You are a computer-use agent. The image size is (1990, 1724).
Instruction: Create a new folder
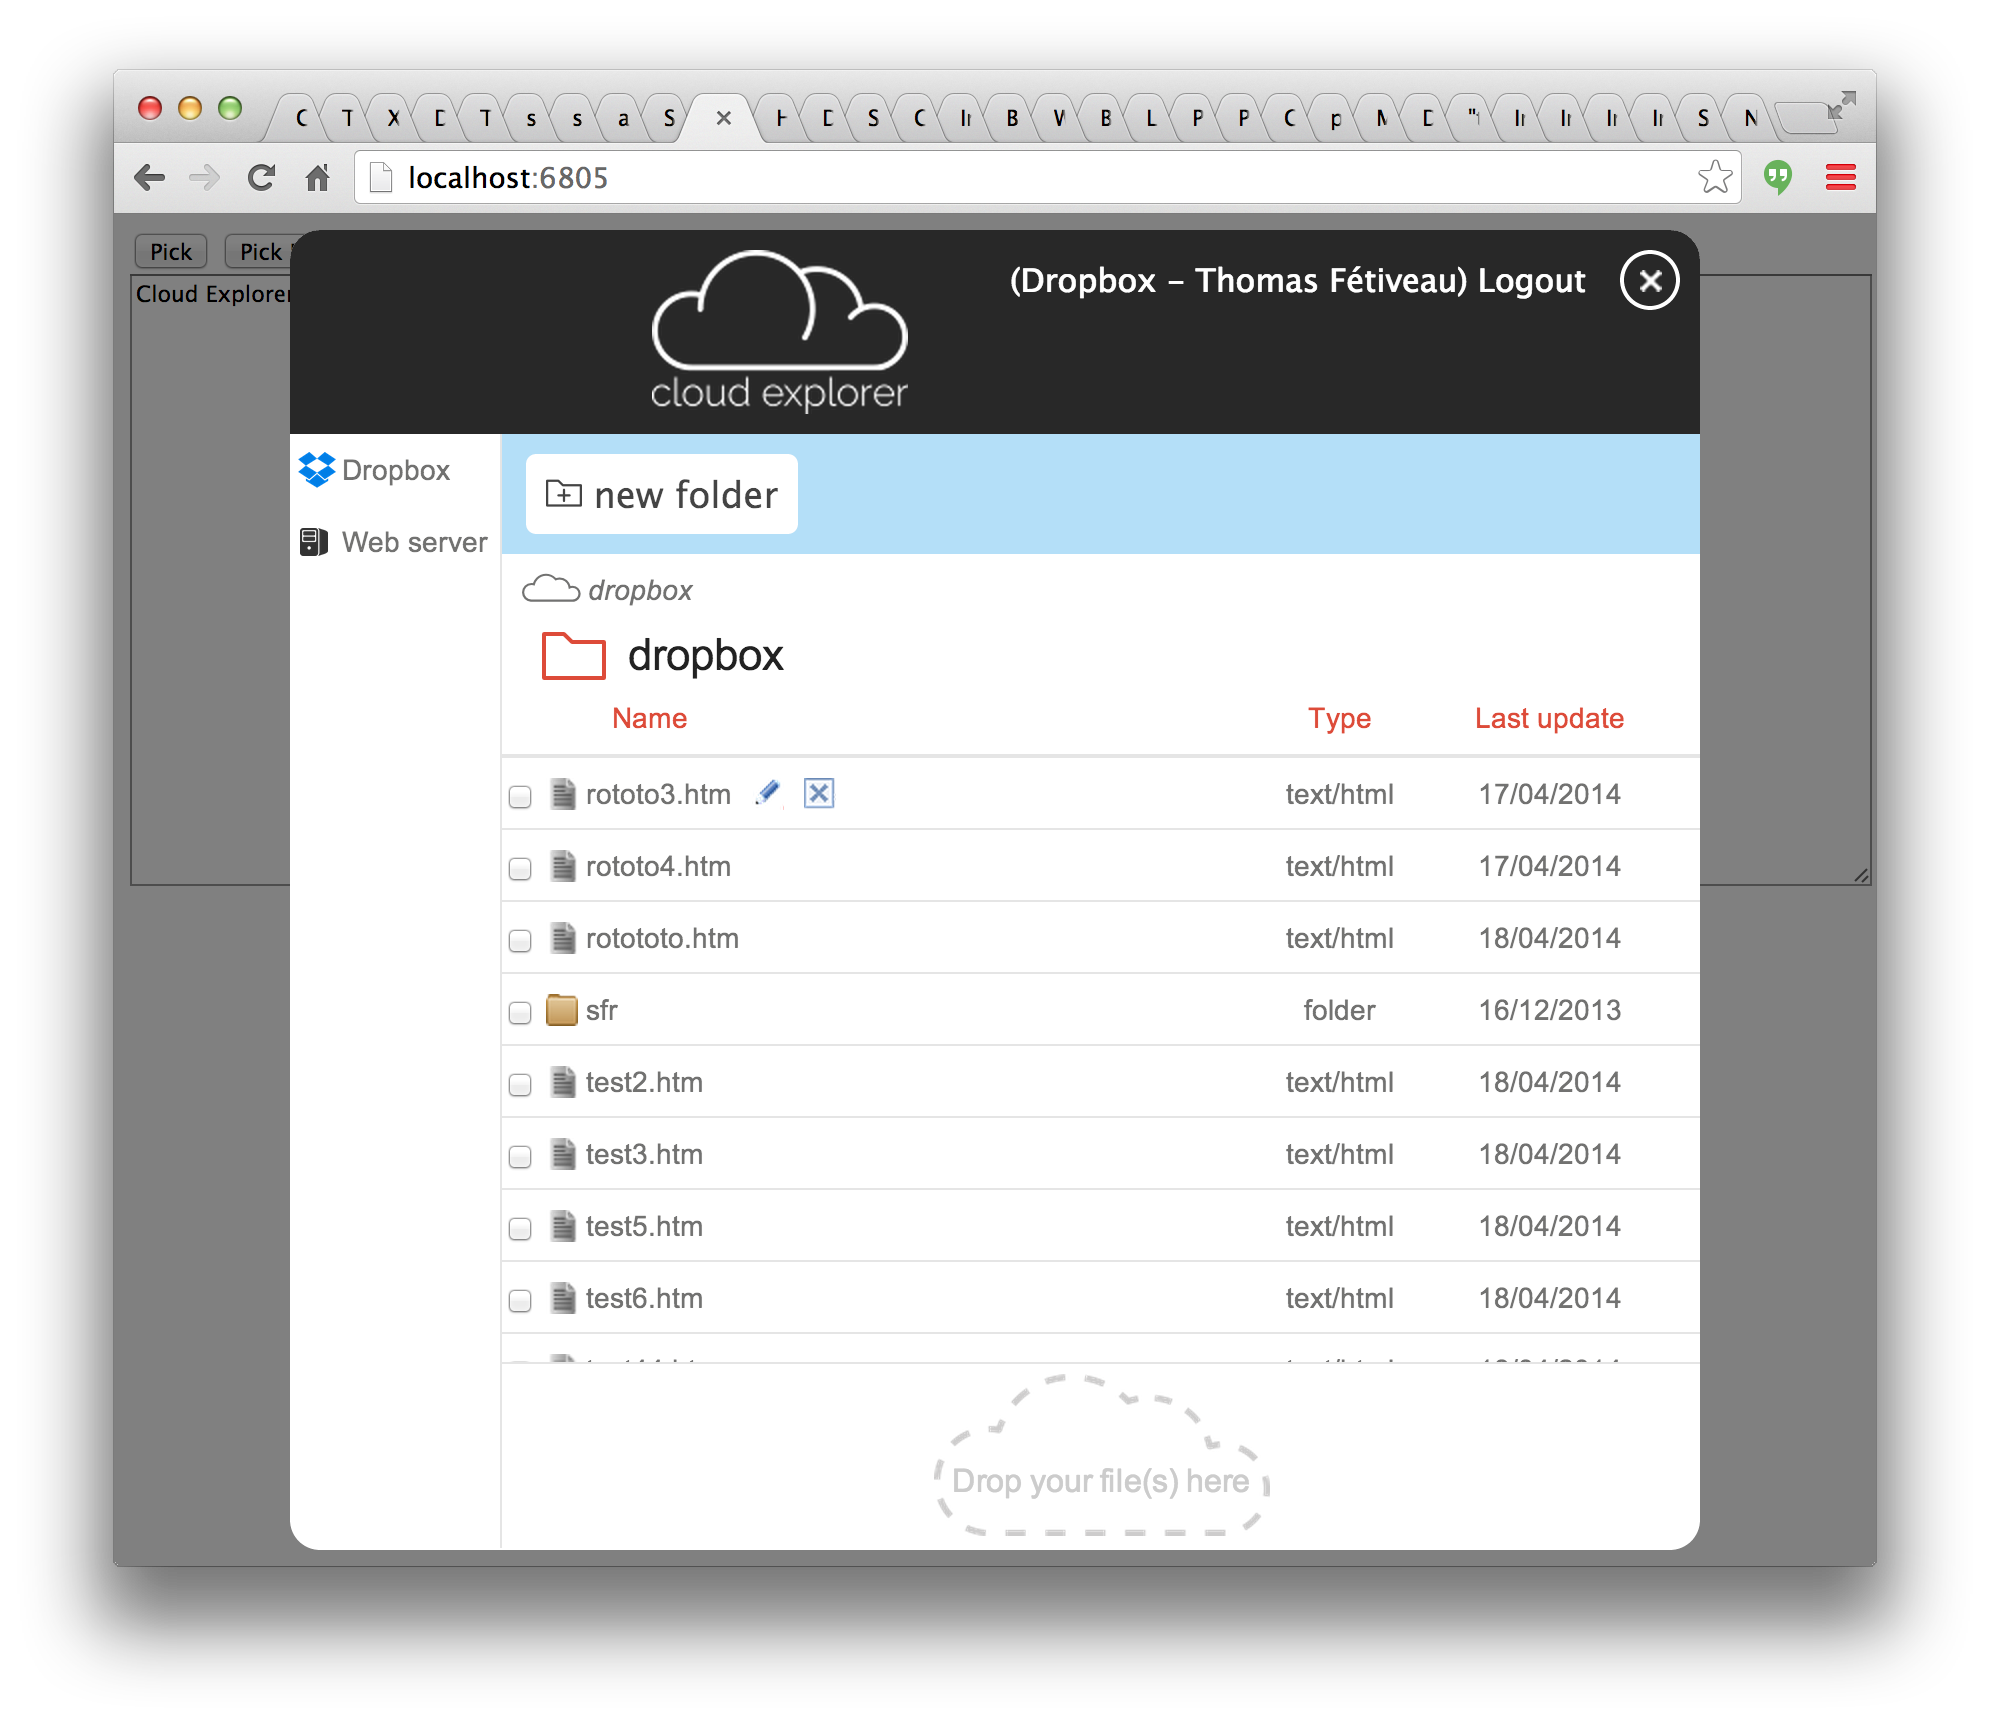pos(662,494)
